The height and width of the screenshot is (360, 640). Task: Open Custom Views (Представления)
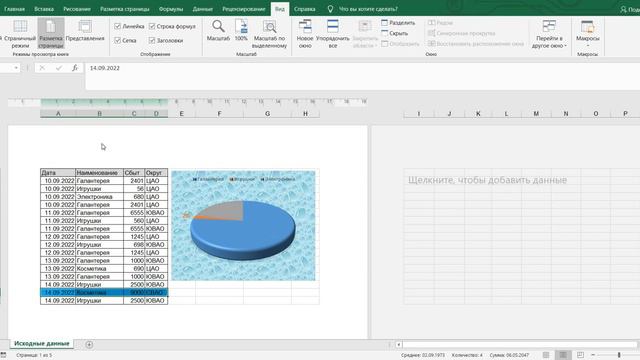(x=85, y=31)
